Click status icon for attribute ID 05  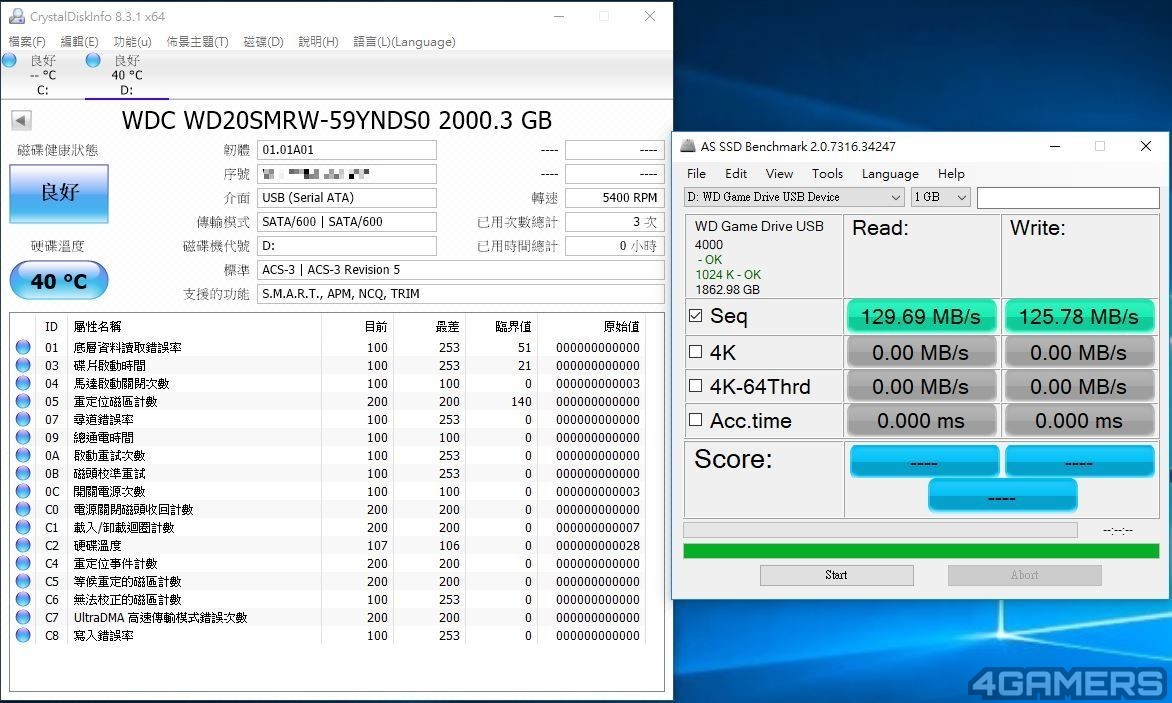pos(23,401)
